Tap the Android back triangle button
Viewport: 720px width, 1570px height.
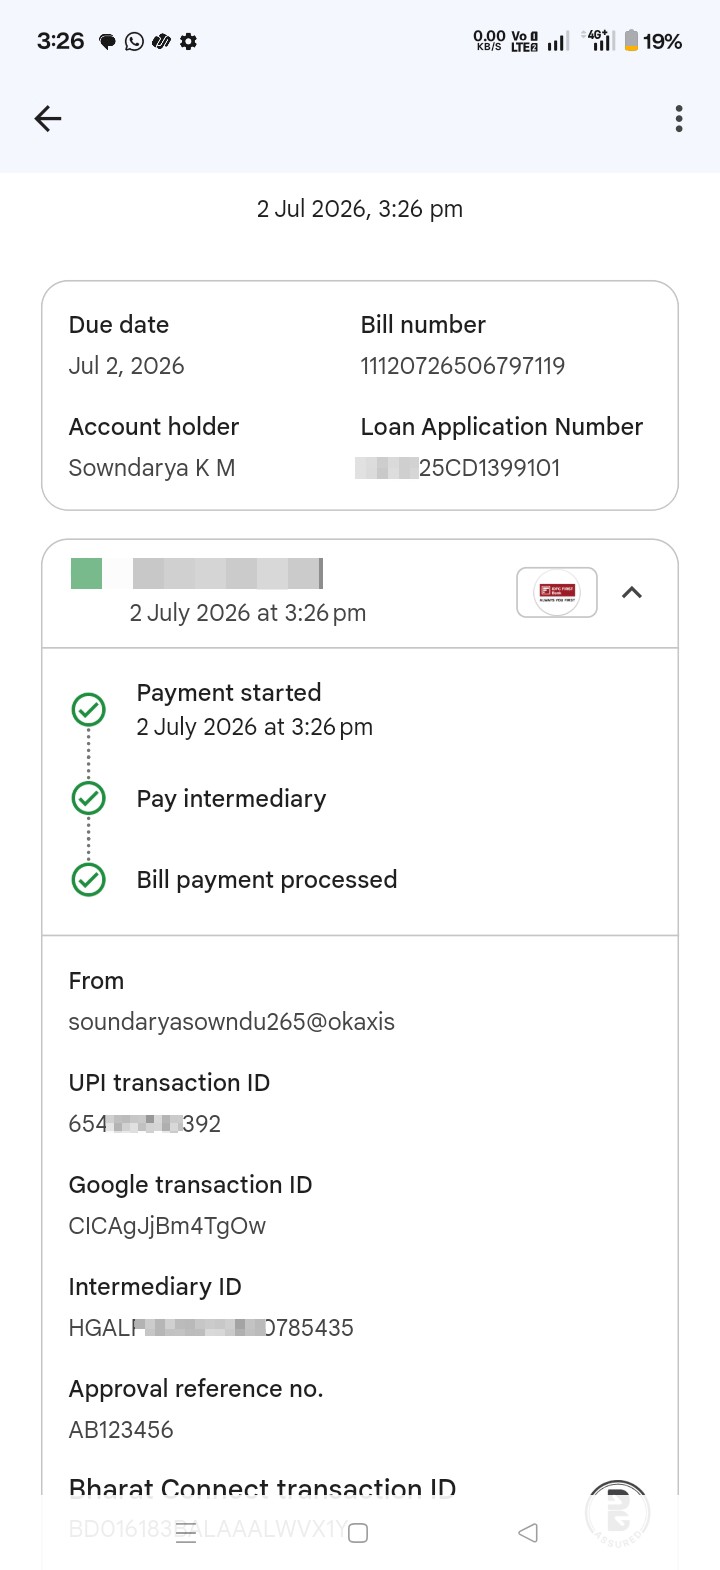tap(529, 1533)
